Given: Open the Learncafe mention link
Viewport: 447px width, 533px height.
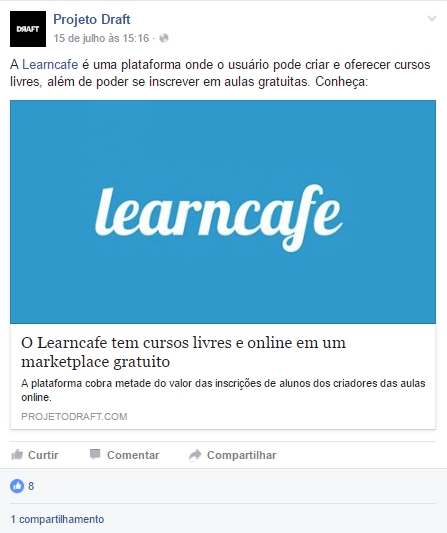Looking at the screenshot, I should point(50,65).
